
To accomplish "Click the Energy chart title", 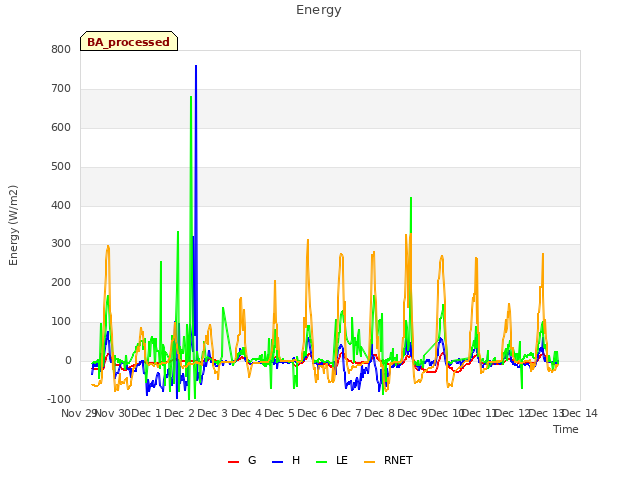I will (319, 10).
